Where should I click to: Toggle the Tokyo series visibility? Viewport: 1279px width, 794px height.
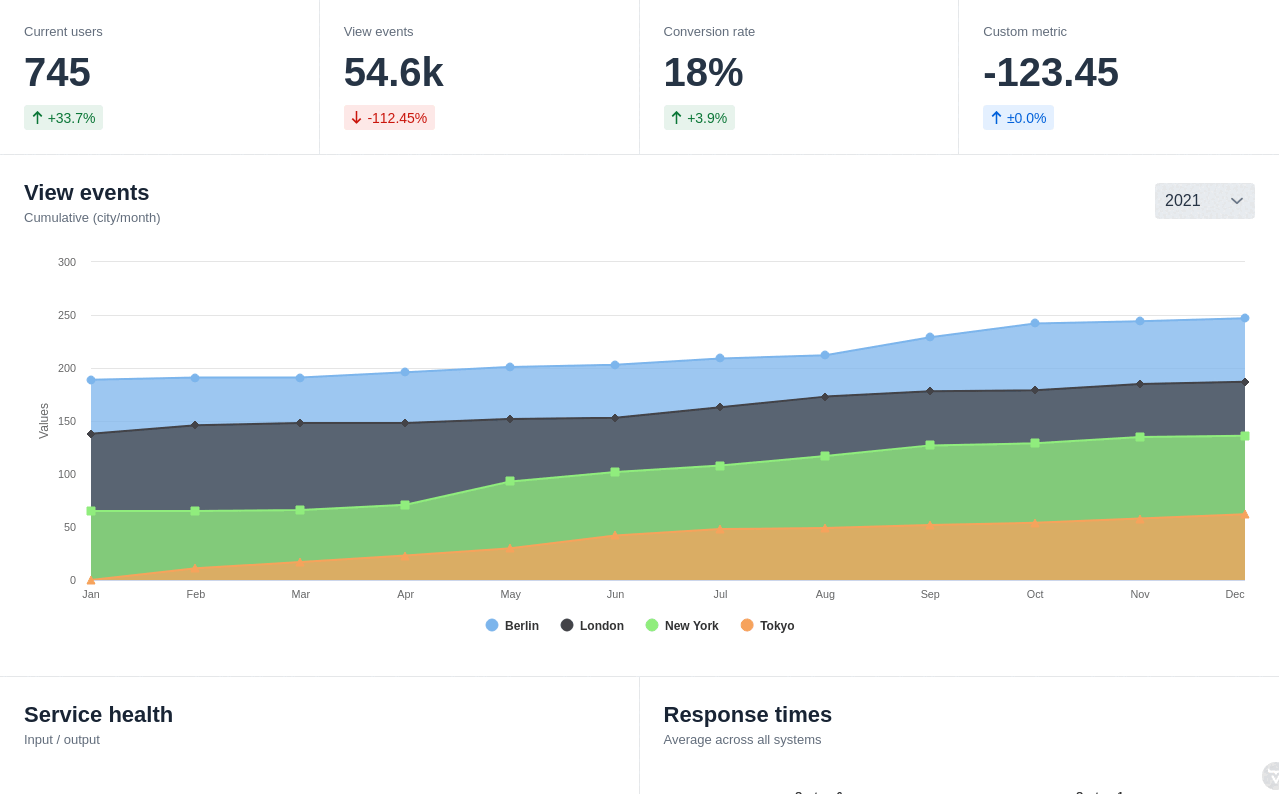pyautogui.click(x=767, y=625)
